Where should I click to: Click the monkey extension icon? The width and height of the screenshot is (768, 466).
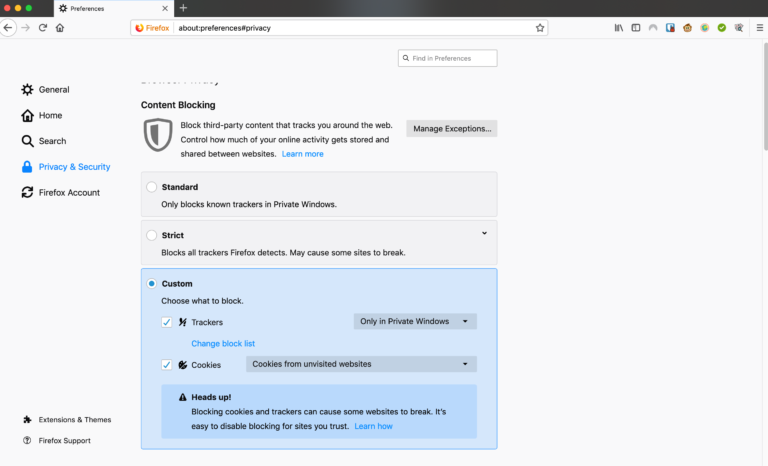(x=687, y=28)
